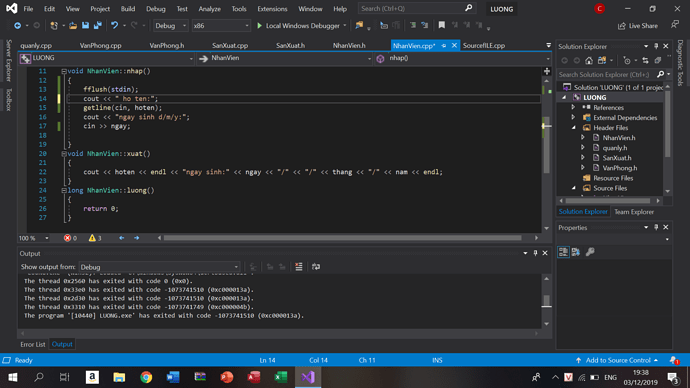Open the Server Explorer side tab

tap(8, 61)
